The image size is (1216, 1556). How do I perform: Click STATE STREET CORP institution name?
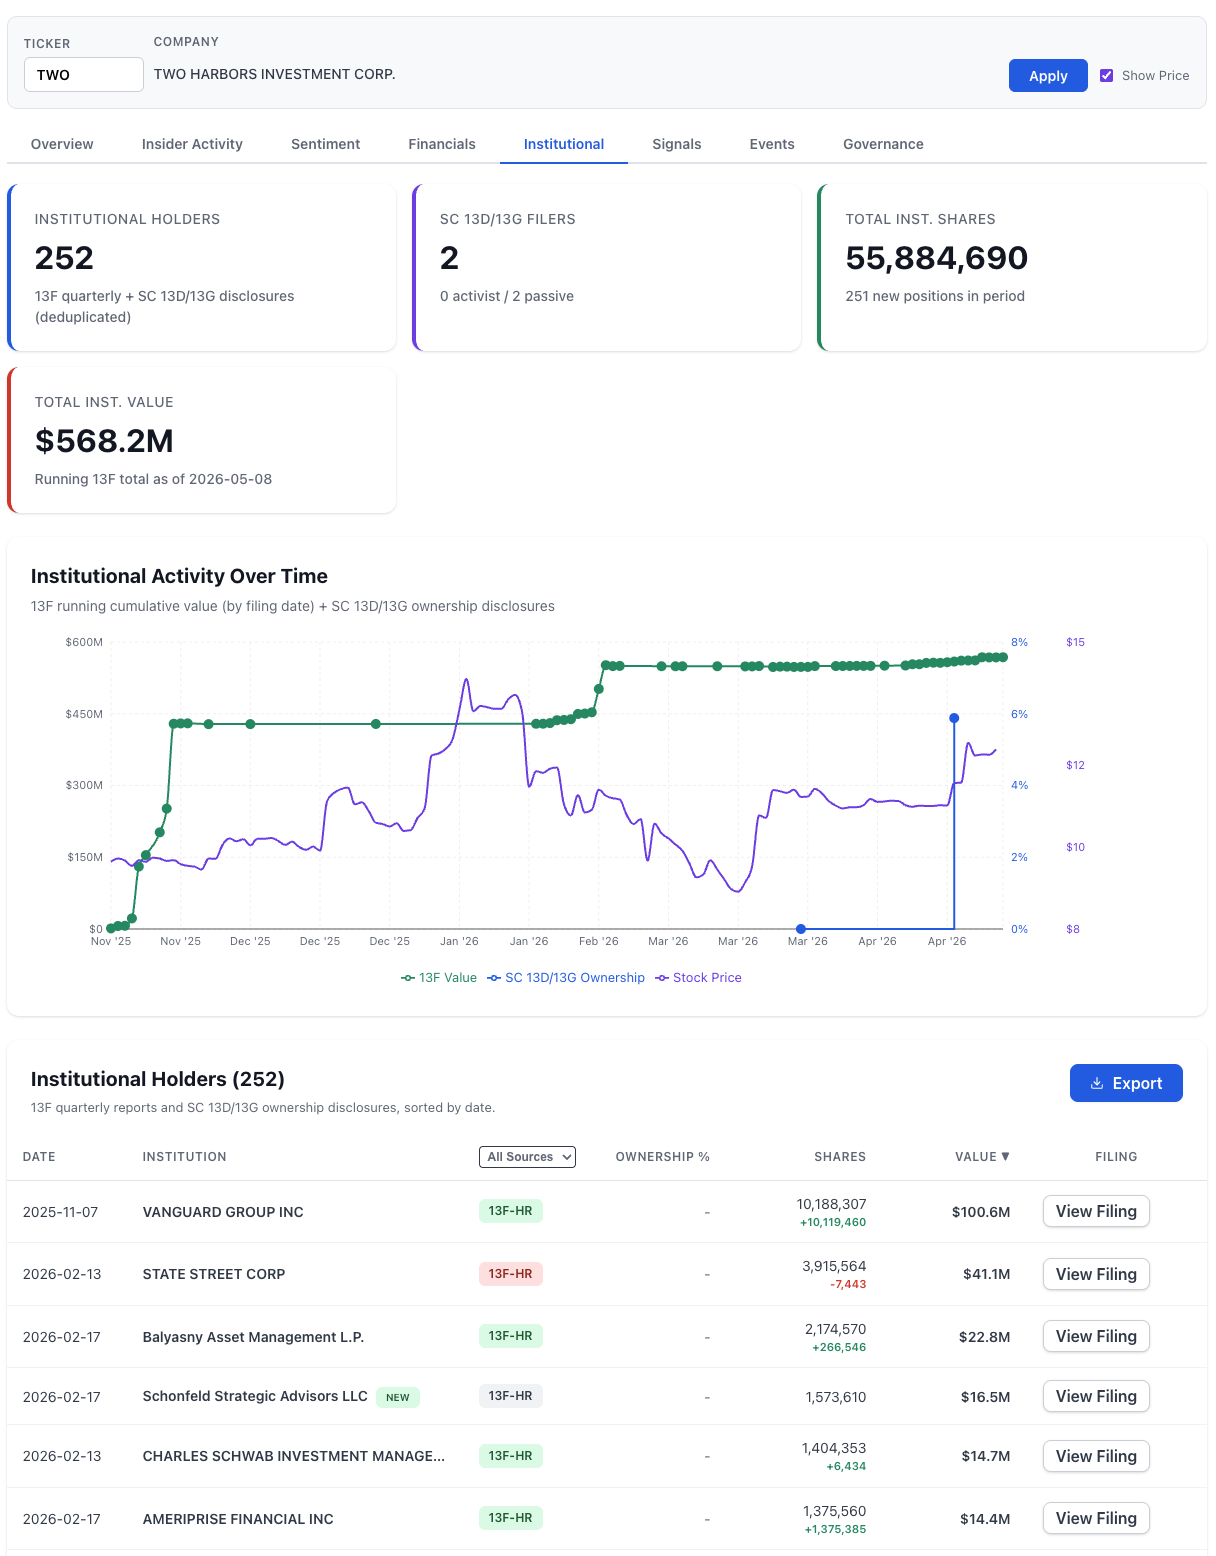coord(214,1274)
